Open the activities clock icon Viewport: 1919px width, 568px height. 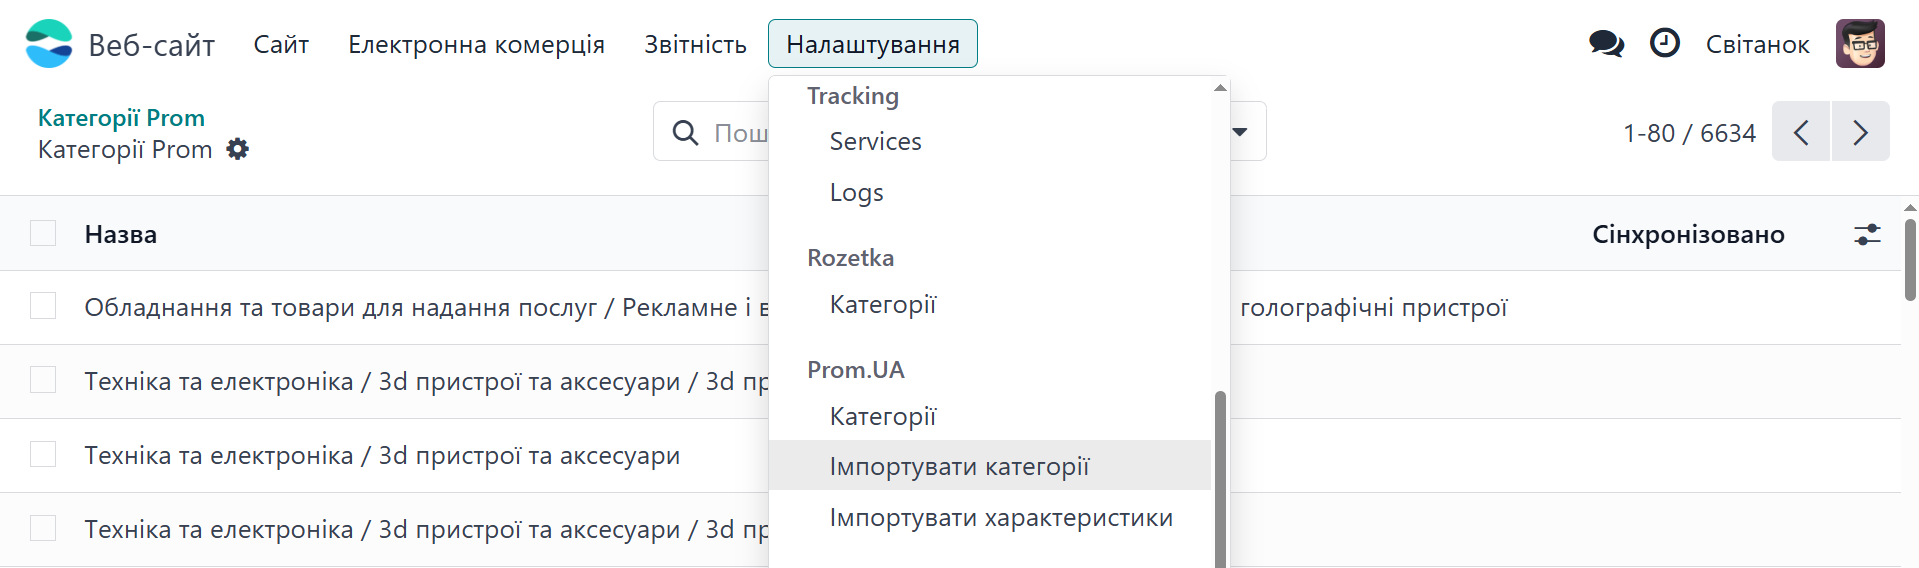tap(1664, 44)
